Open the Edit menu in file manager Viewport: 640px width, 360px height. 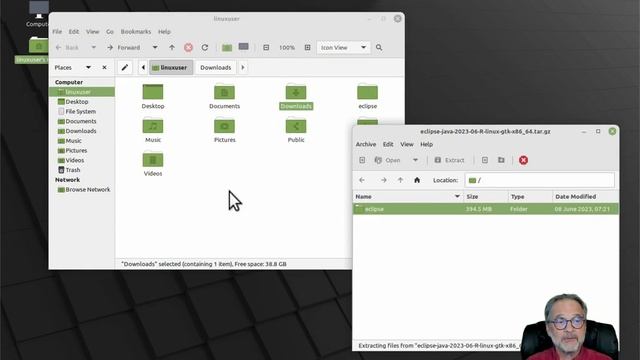click(74, 31)
